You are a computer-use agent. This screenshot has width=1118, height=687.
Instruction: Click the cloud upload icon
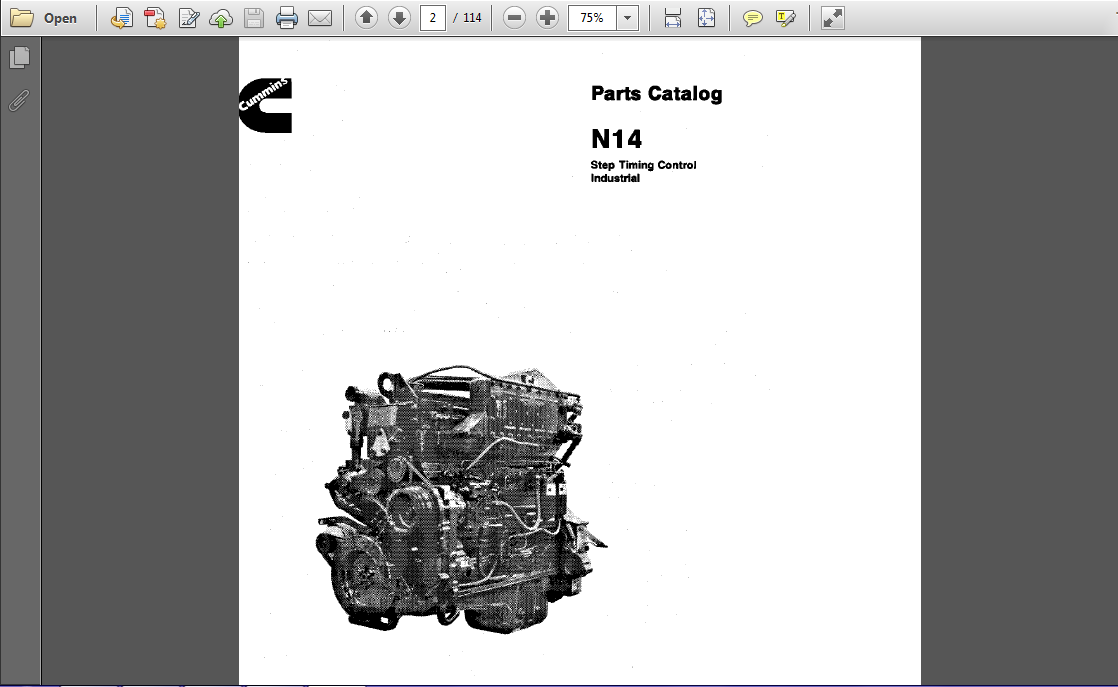click(x=221, y=18)
